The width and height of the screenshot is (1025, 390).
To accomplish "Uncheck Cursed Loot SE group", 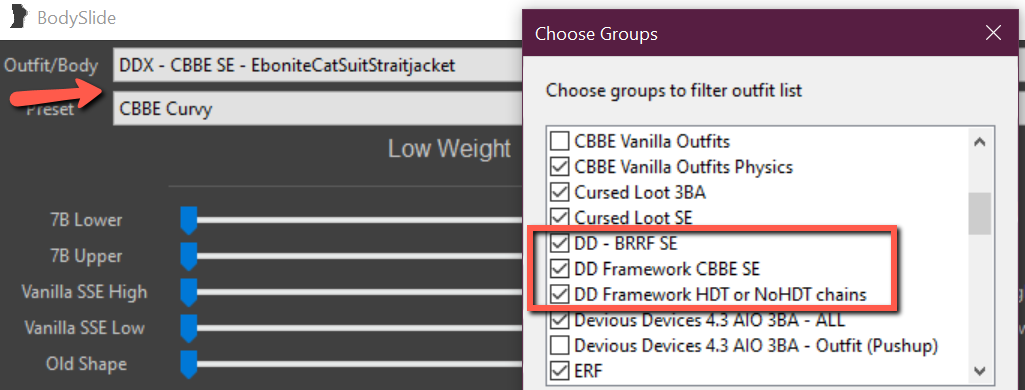I will point(559,217).
